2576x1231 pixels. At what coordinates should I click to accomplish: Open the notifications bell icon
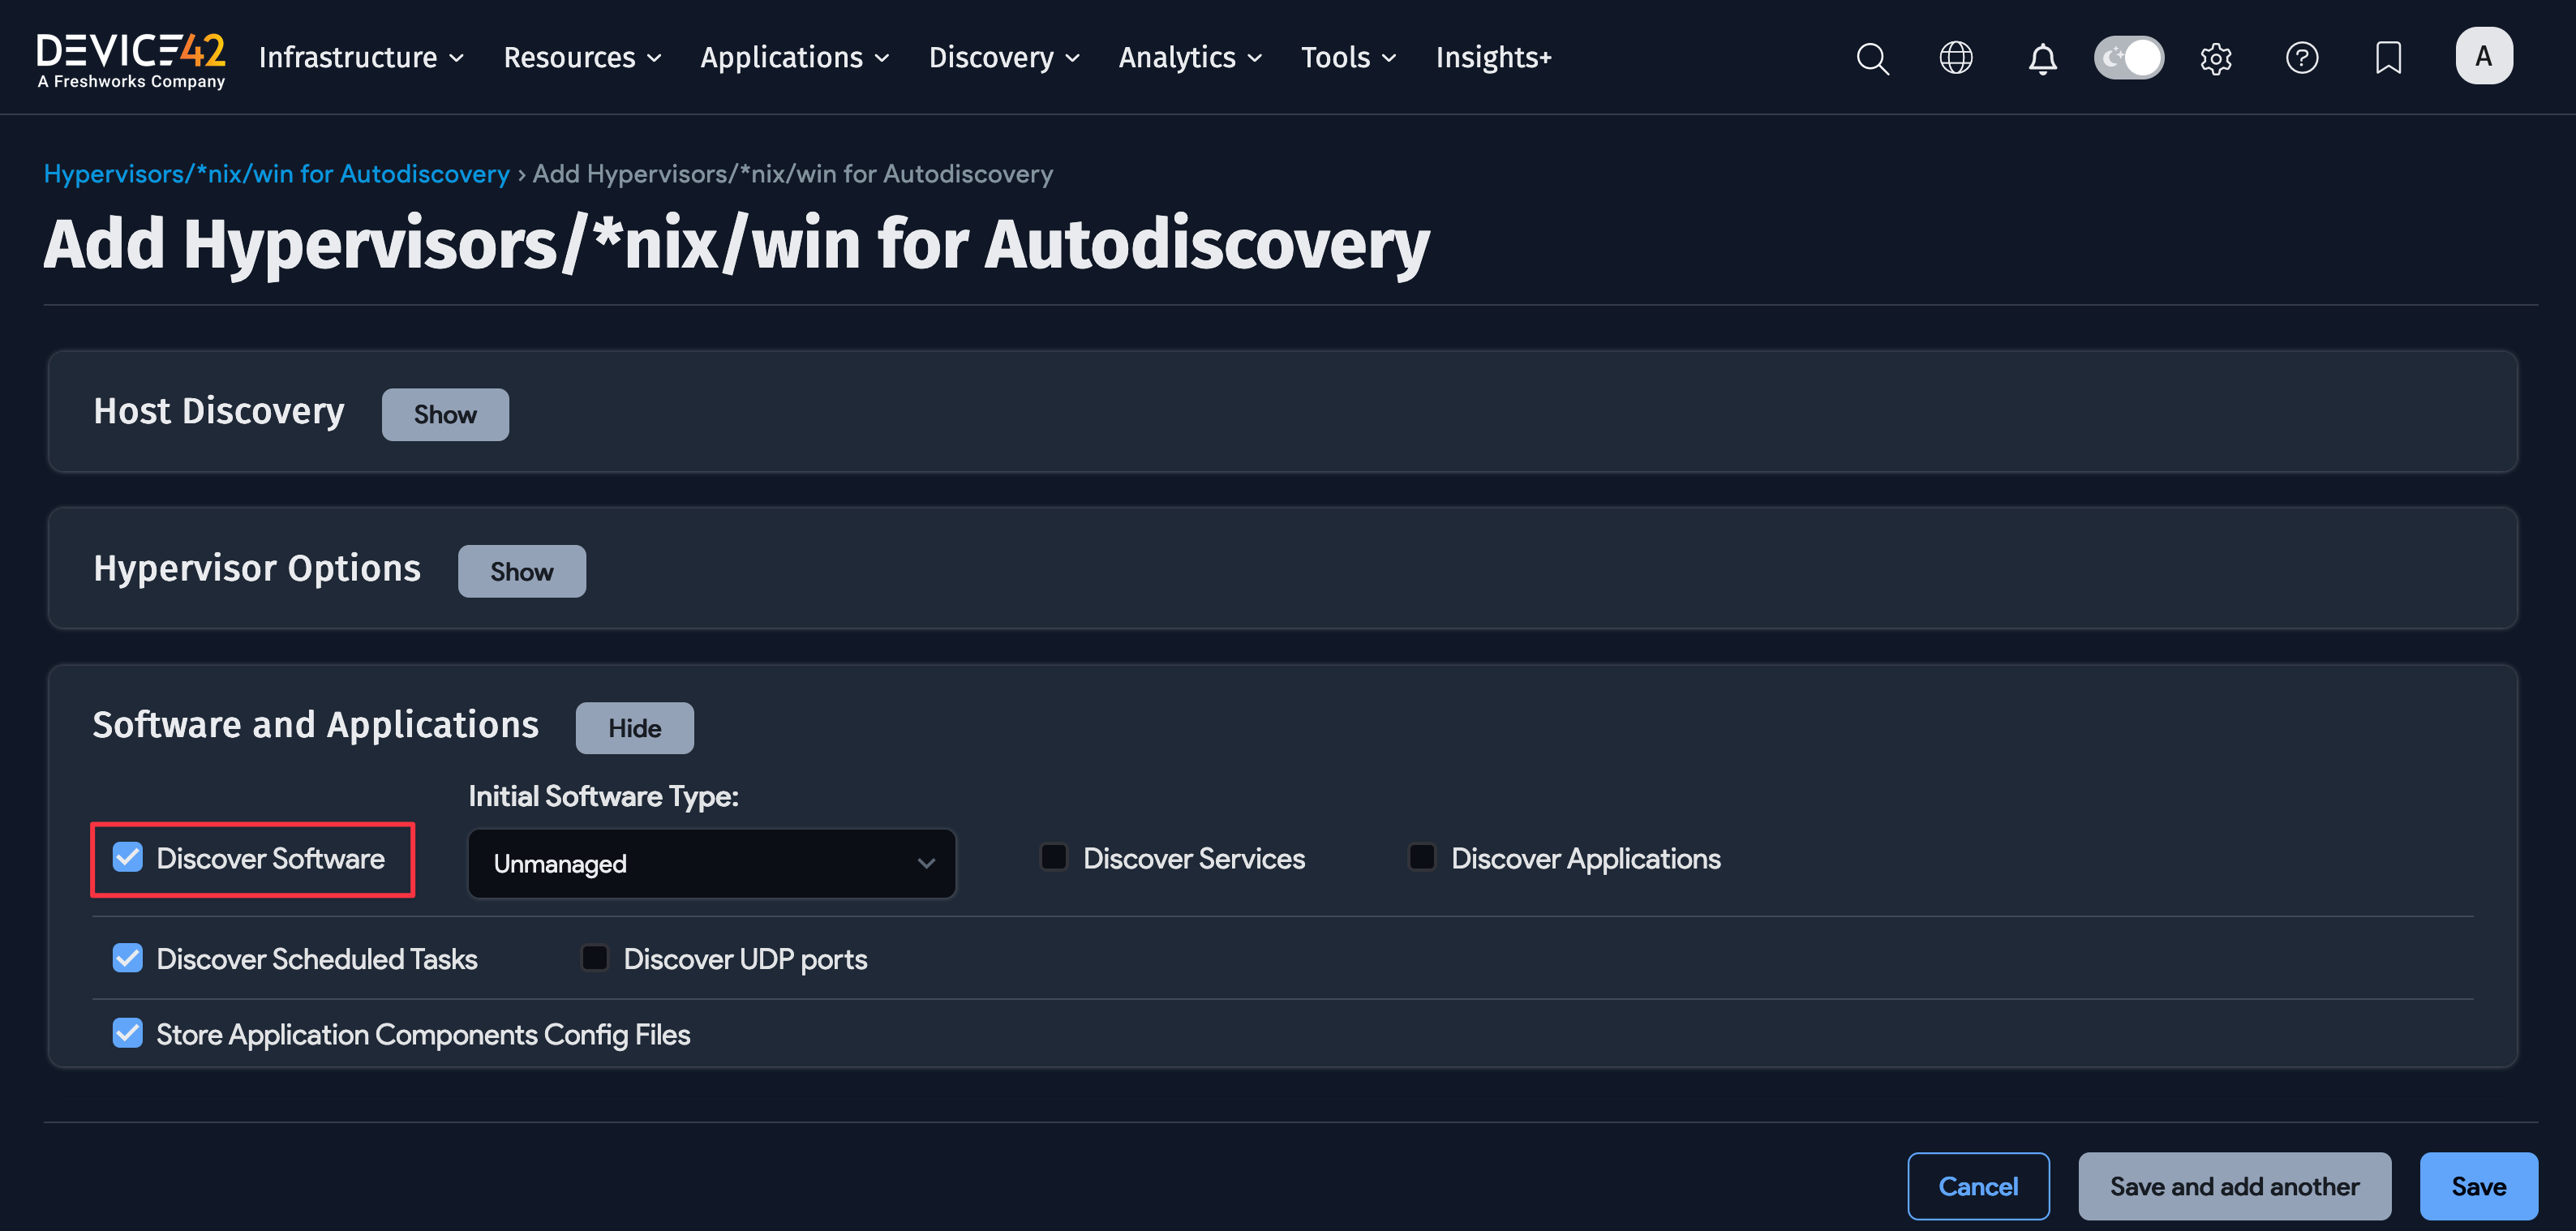2042,57
